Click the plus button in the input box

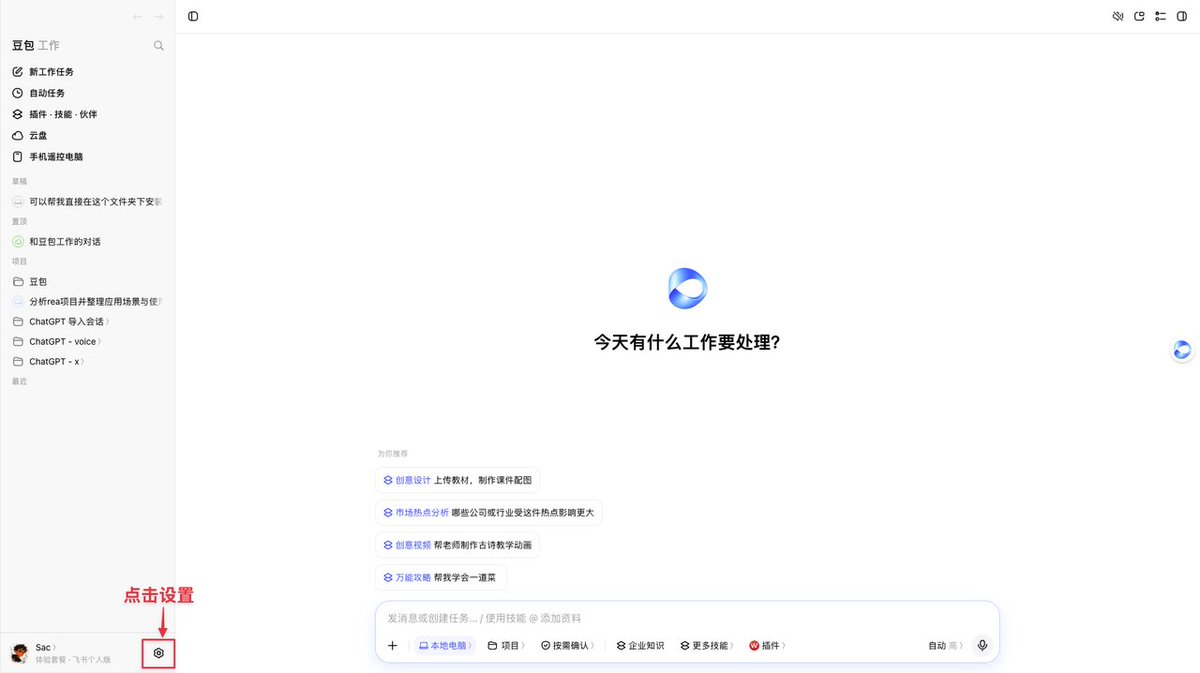[x=392, y=646]
